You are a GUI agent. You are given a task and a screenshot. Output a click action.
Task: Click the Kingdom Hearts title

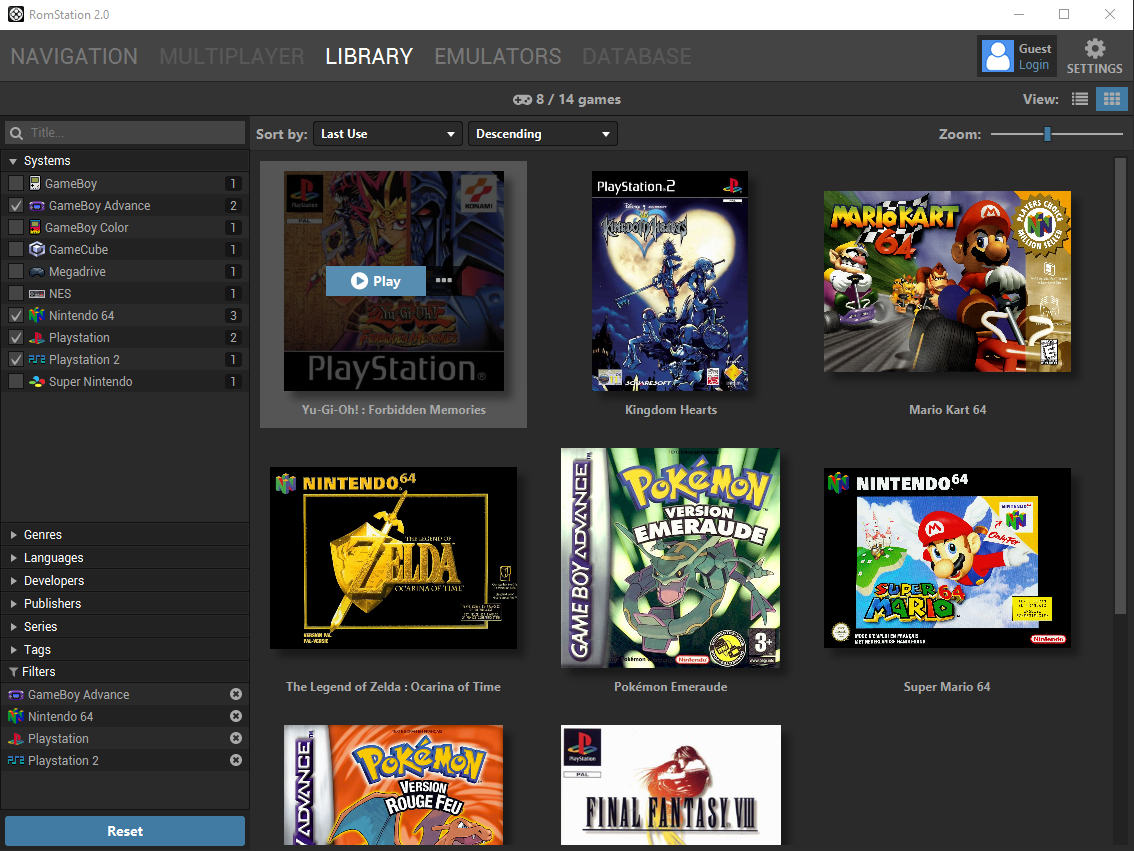(x=671, y=410)
